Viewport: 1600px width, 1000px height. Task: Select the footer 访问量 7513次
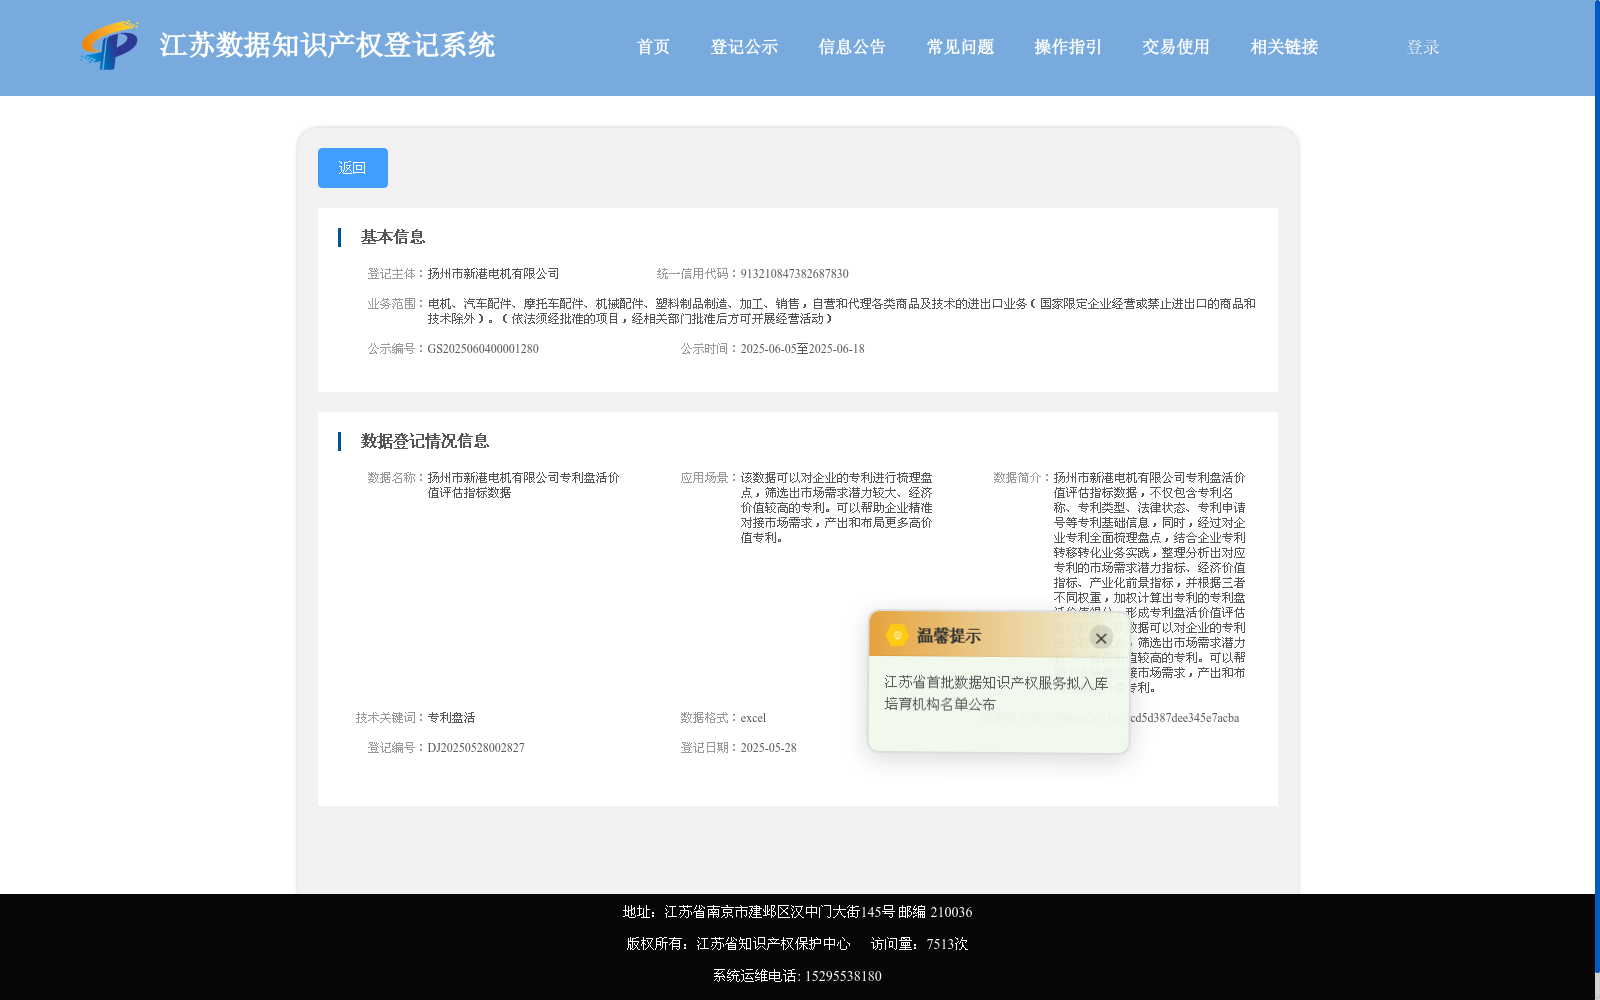pos(919,944)
